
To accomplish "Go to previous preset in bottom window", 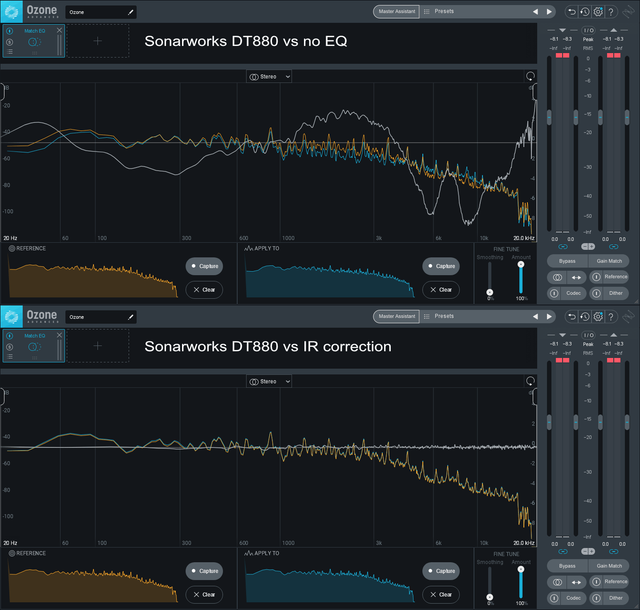I will click(x=536, y=316).
